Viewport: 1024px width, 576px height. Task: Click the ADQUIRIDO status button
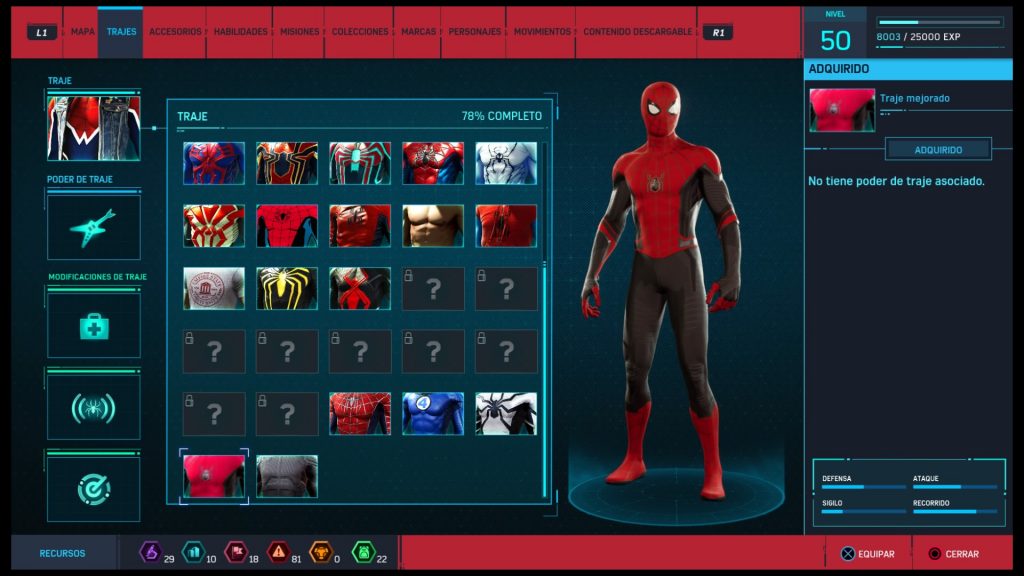[x=938, y=150]
